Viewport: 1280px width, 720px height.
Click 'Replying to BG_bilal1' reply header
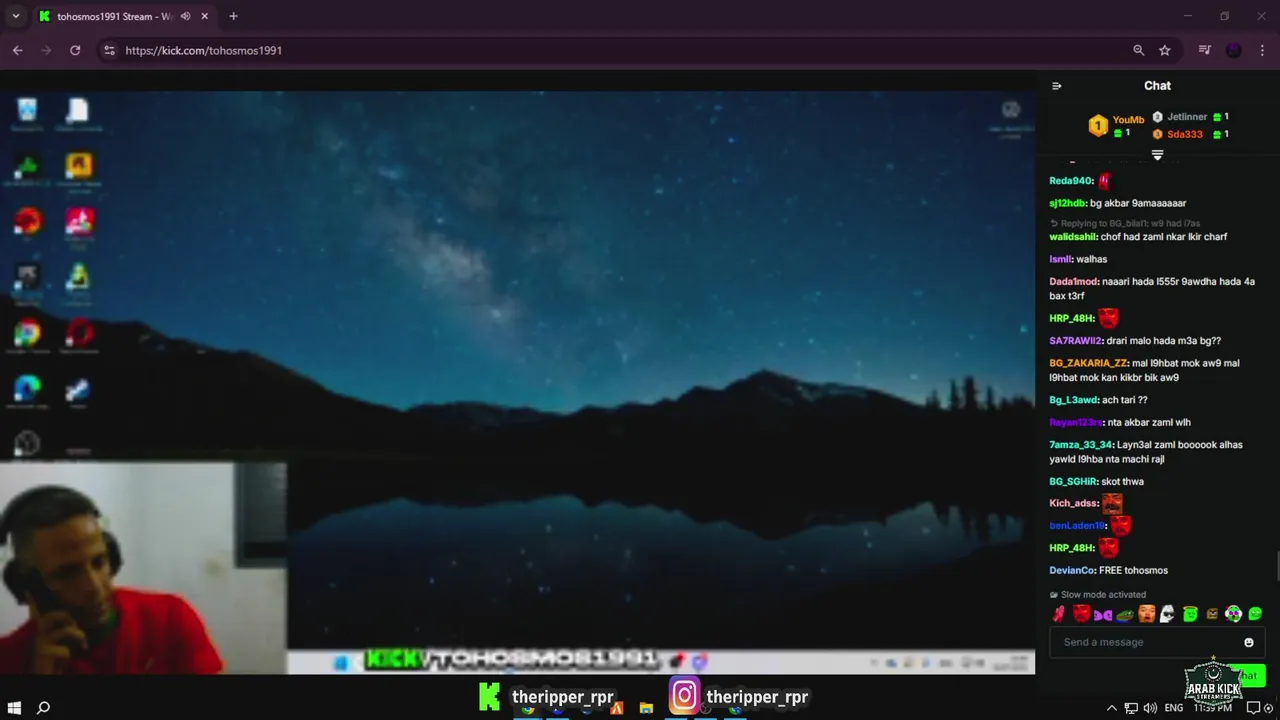tap(1125, 223)
